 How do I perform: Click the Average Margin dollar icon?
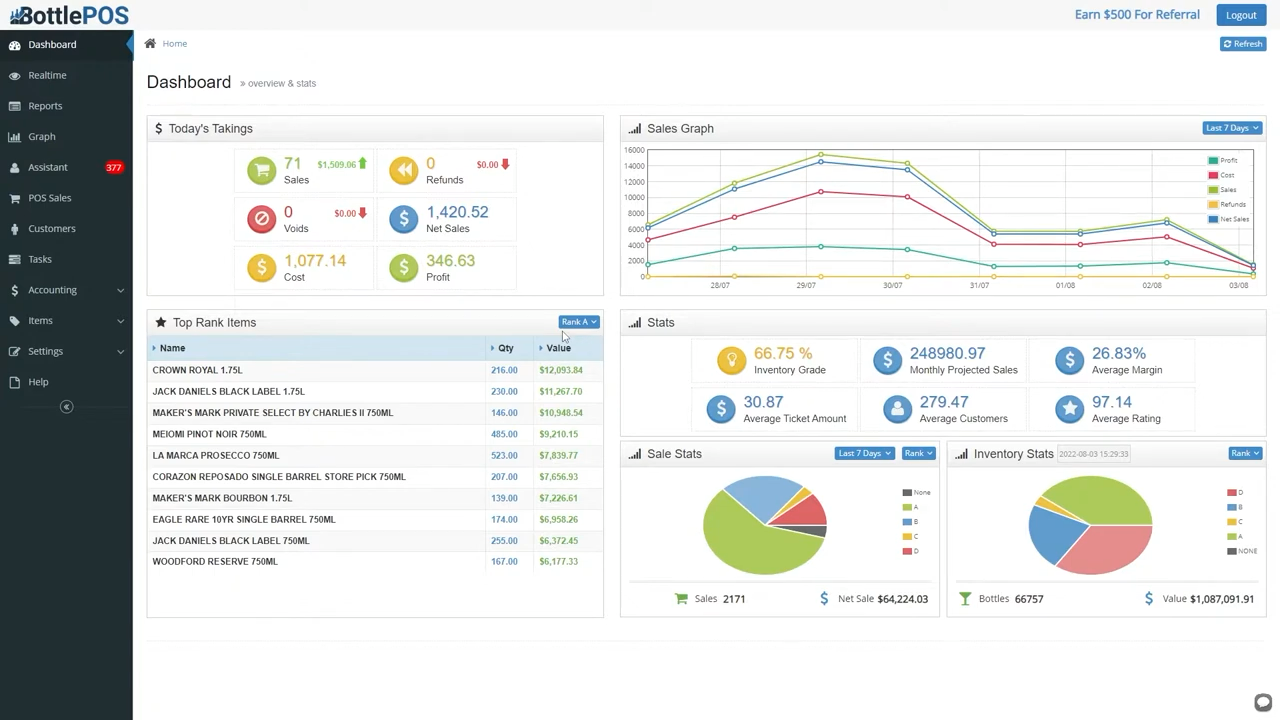point(1069,360)
